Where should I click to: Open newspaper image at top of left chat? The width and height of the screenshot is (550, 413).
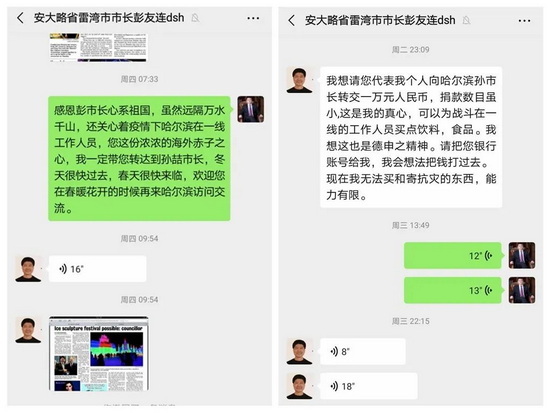[x=98, y=47]
